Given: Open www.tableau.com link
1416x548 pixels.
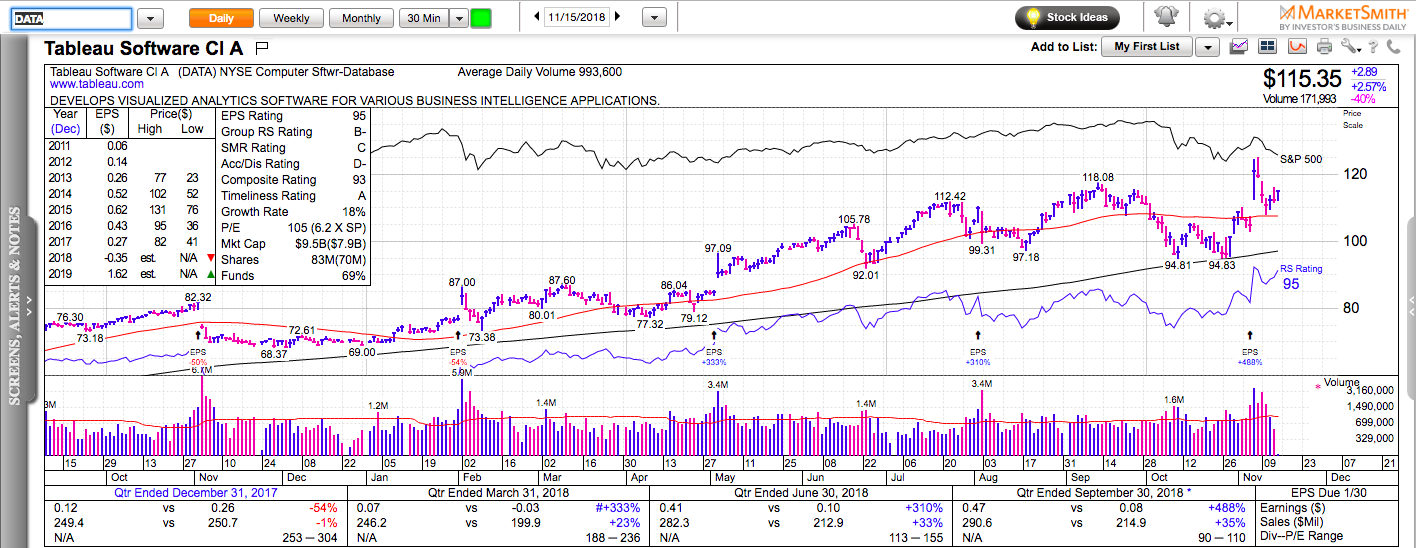Looking at the screenshot, I should coord(96,85).
